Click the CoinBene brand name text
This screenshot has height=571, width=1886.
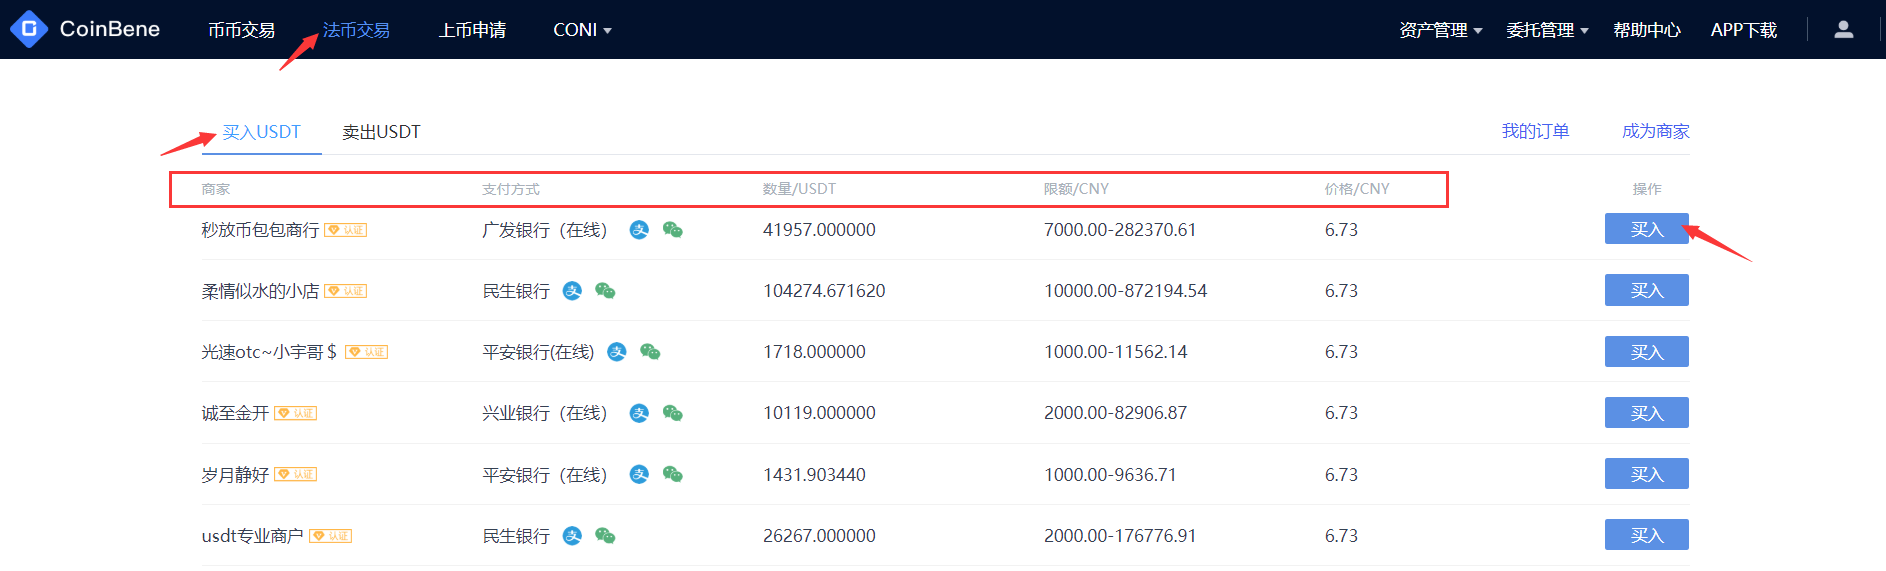click(110, 29)
